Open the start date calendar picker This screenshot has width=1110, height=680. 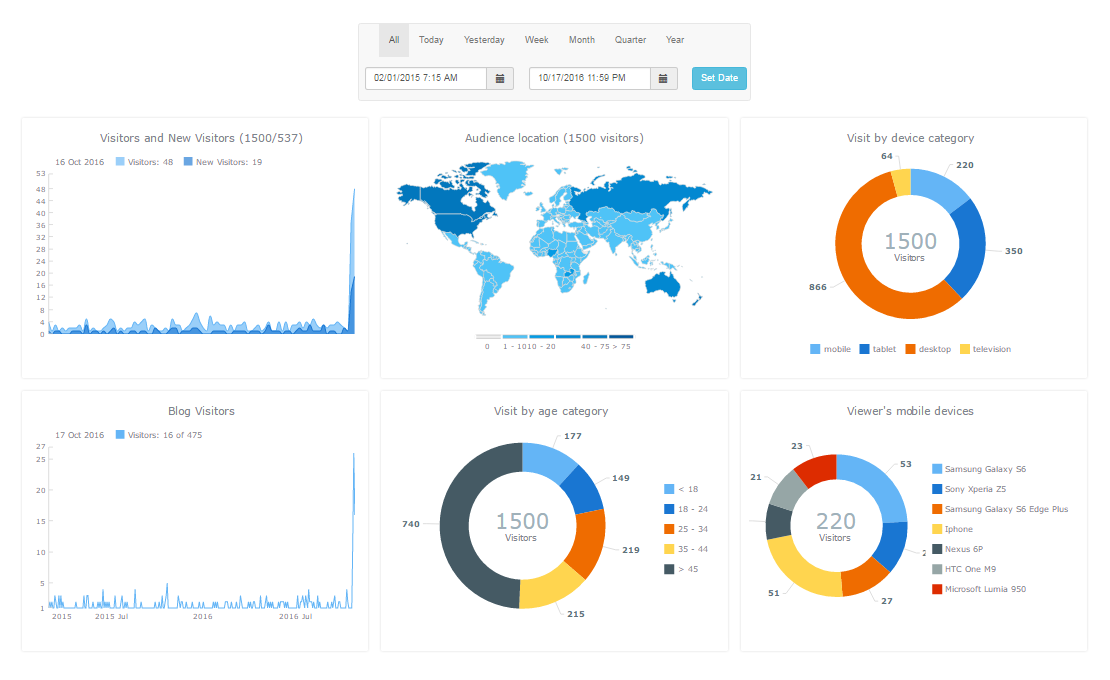pos(500,78)
